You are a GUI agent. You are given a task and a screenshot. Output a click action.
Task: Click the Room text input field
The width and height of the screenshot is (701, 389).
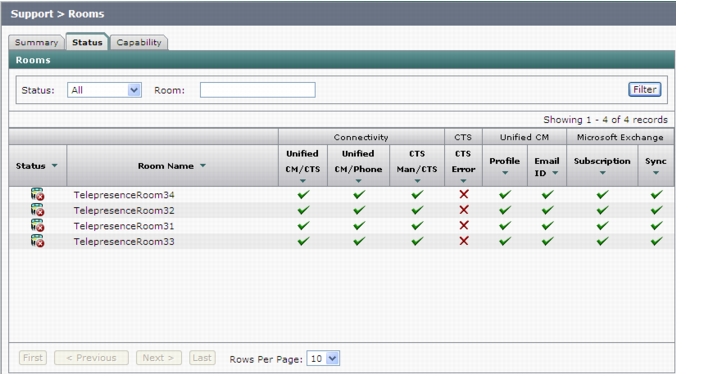tap(258, 90)
